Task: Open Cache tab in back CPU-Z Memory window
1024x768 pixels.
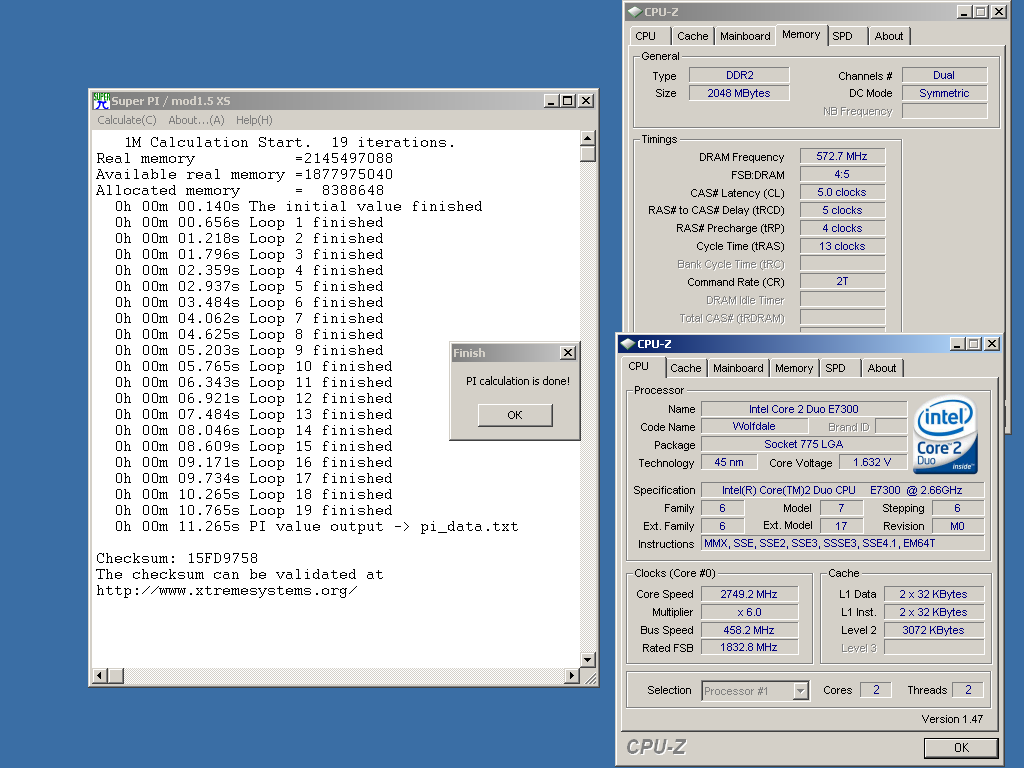Action: coord(693,37)
